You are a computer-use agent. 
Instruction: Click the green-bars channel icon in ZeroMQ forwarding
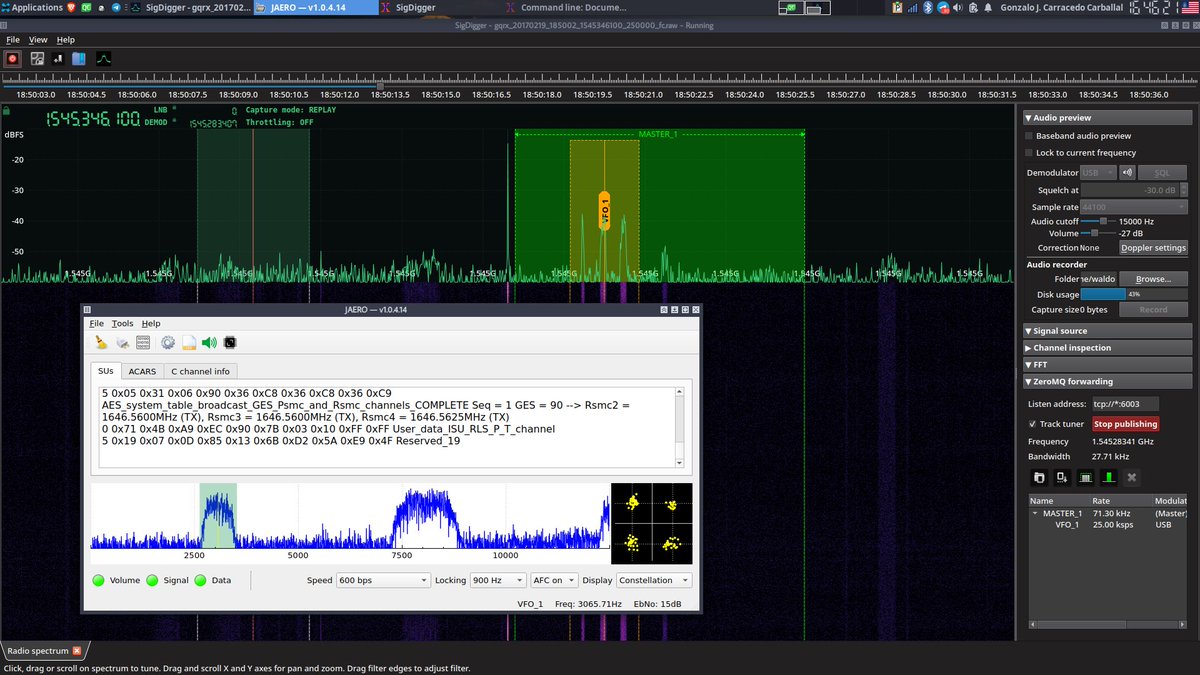coord(1085,477)
